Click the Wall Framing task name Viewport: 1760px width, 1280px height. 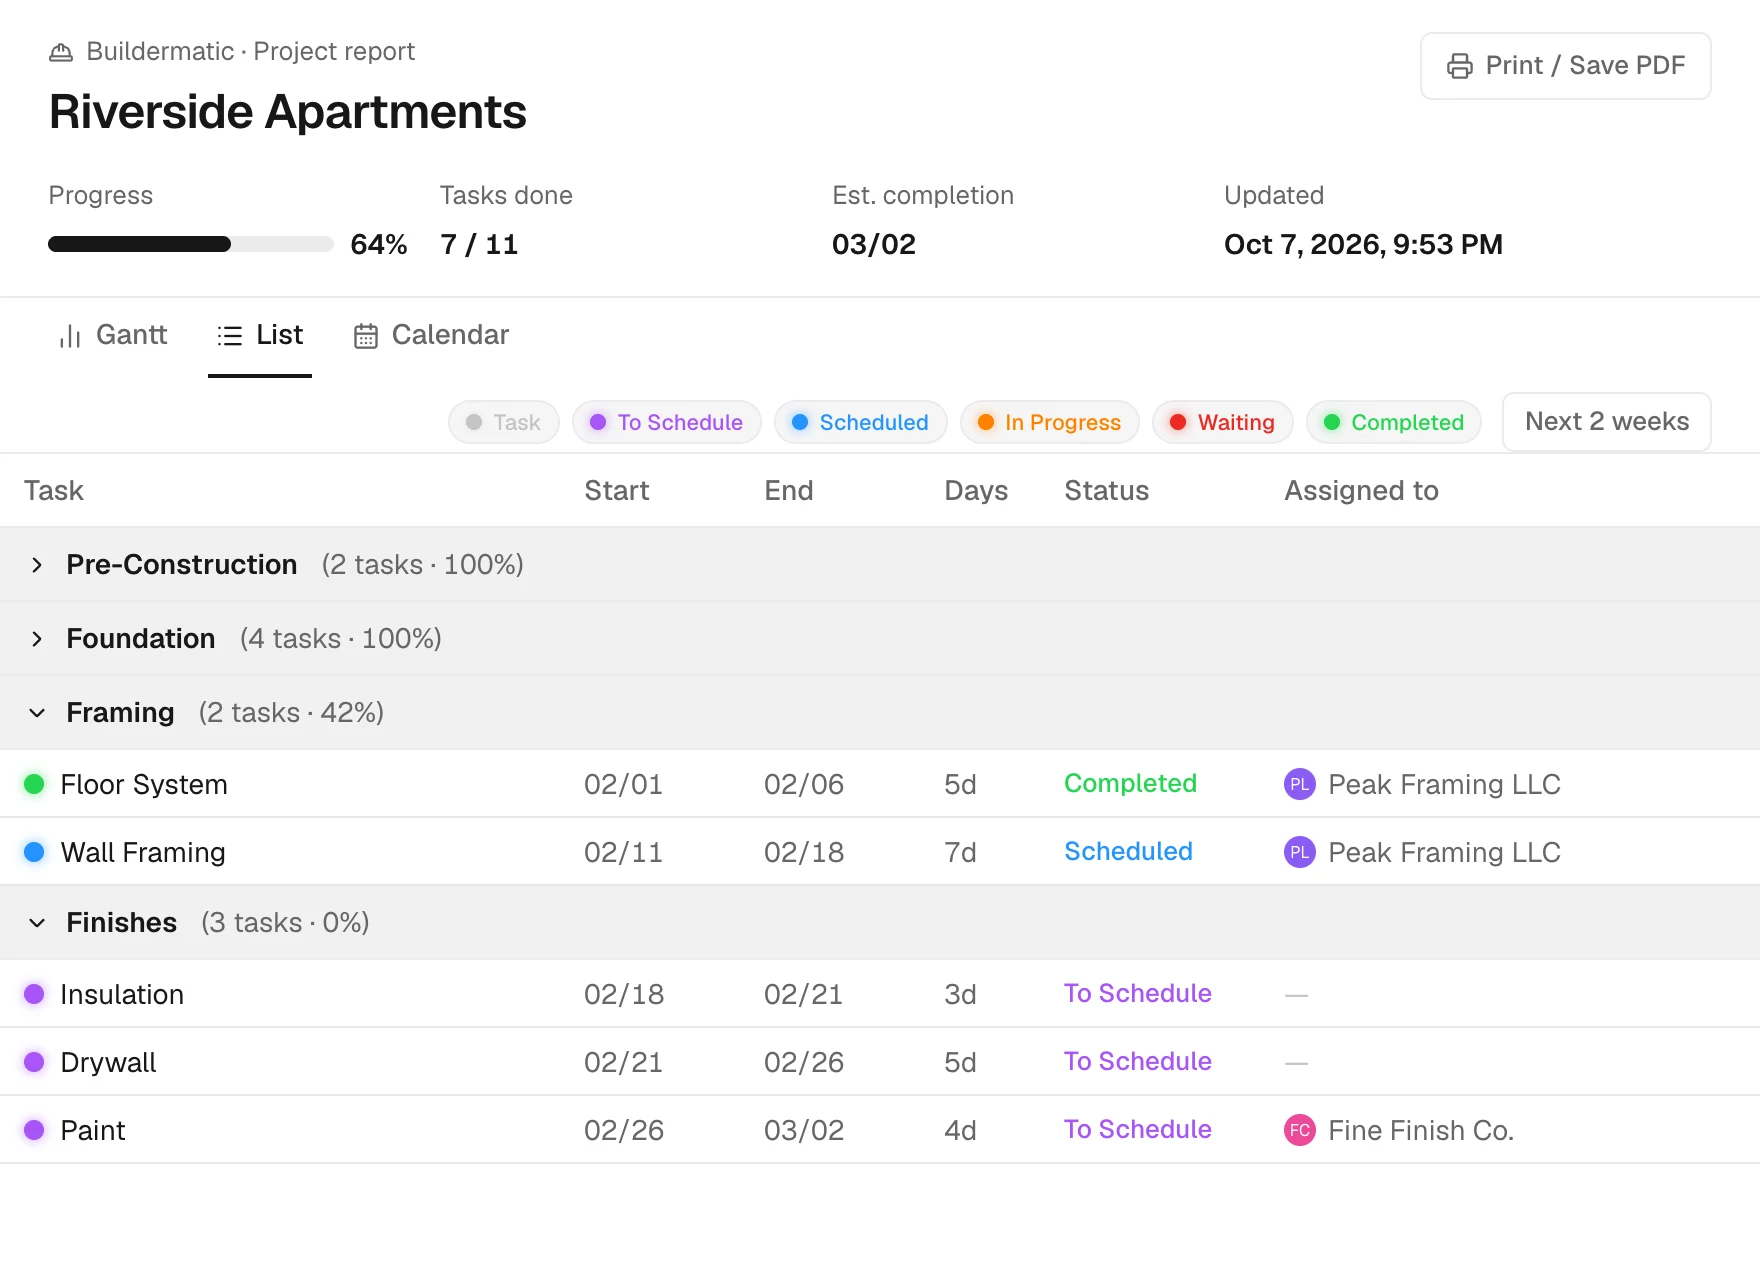pyautogui.click(x=143, y=853)
